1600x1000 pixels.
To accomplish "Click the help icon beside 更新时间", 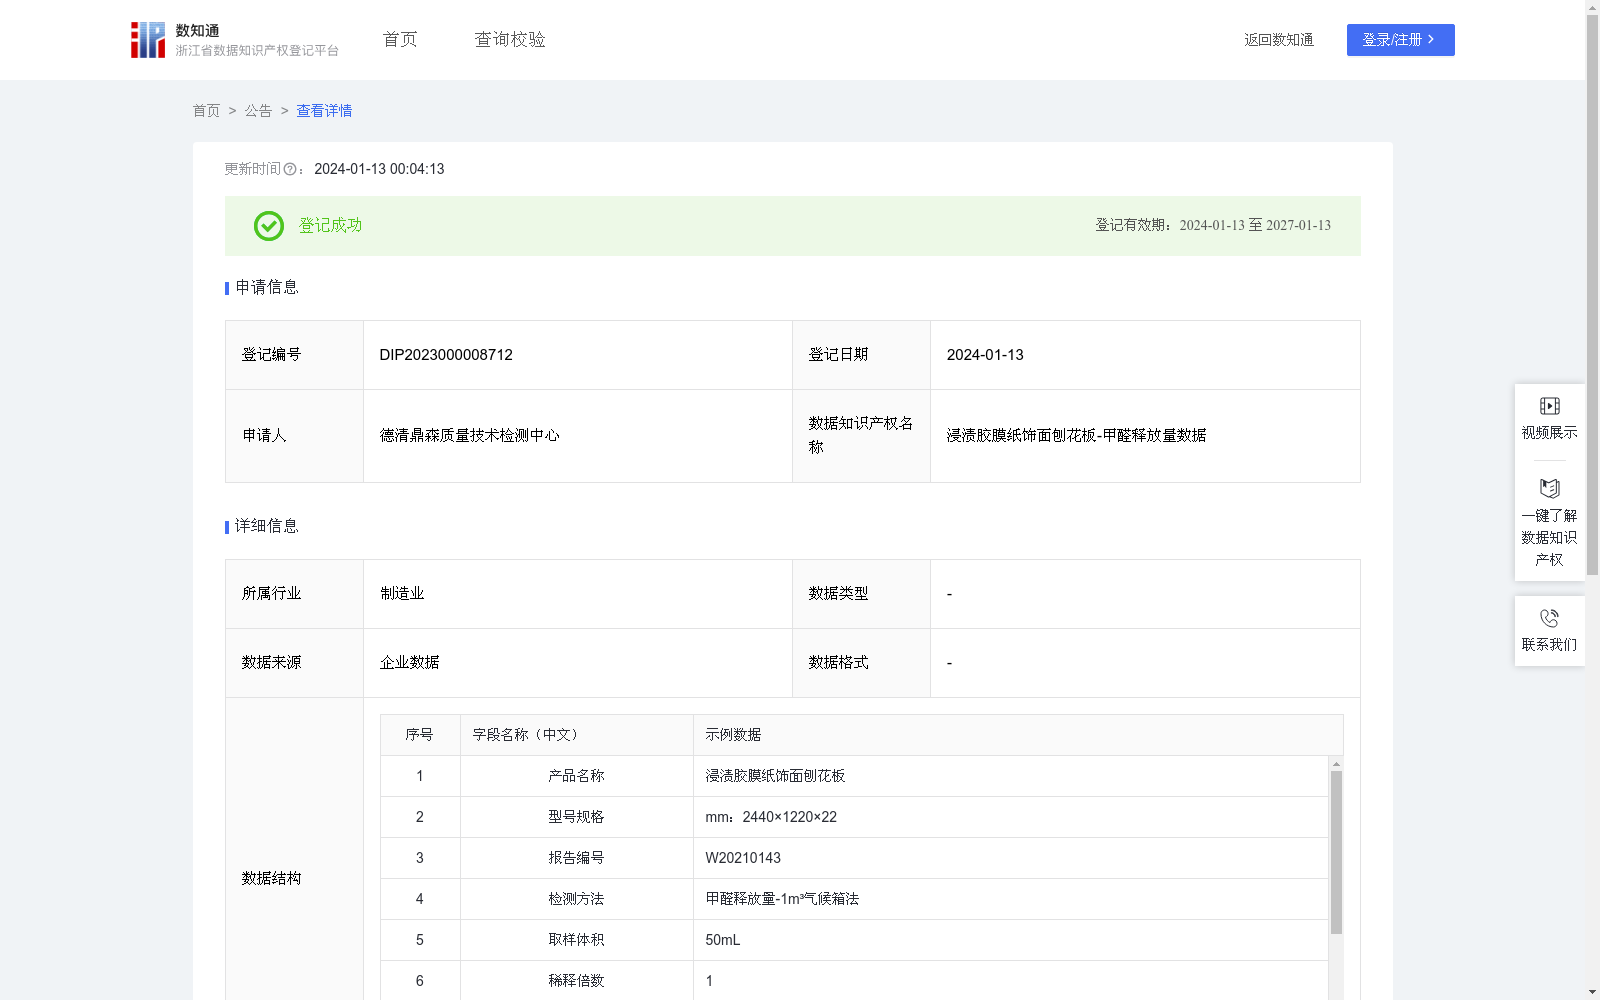I will point(290,170).
